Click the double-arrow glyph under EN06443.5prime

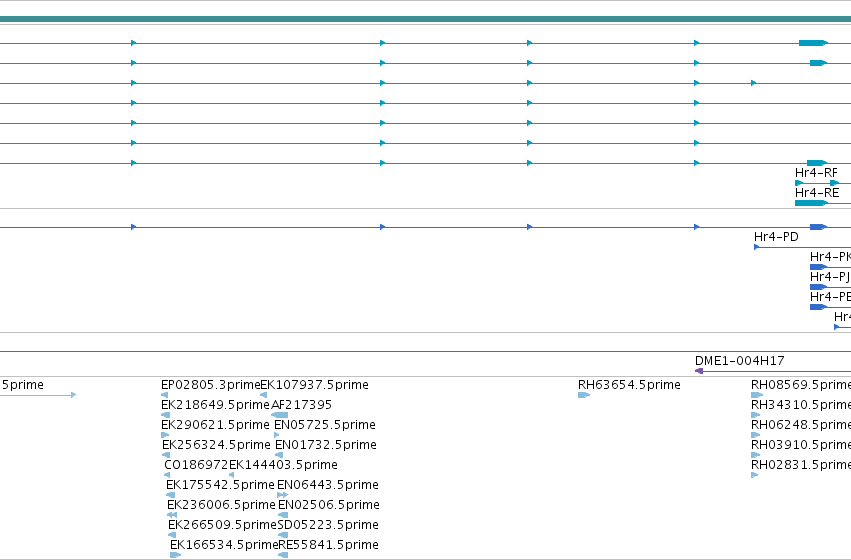(x=282, y=495)
